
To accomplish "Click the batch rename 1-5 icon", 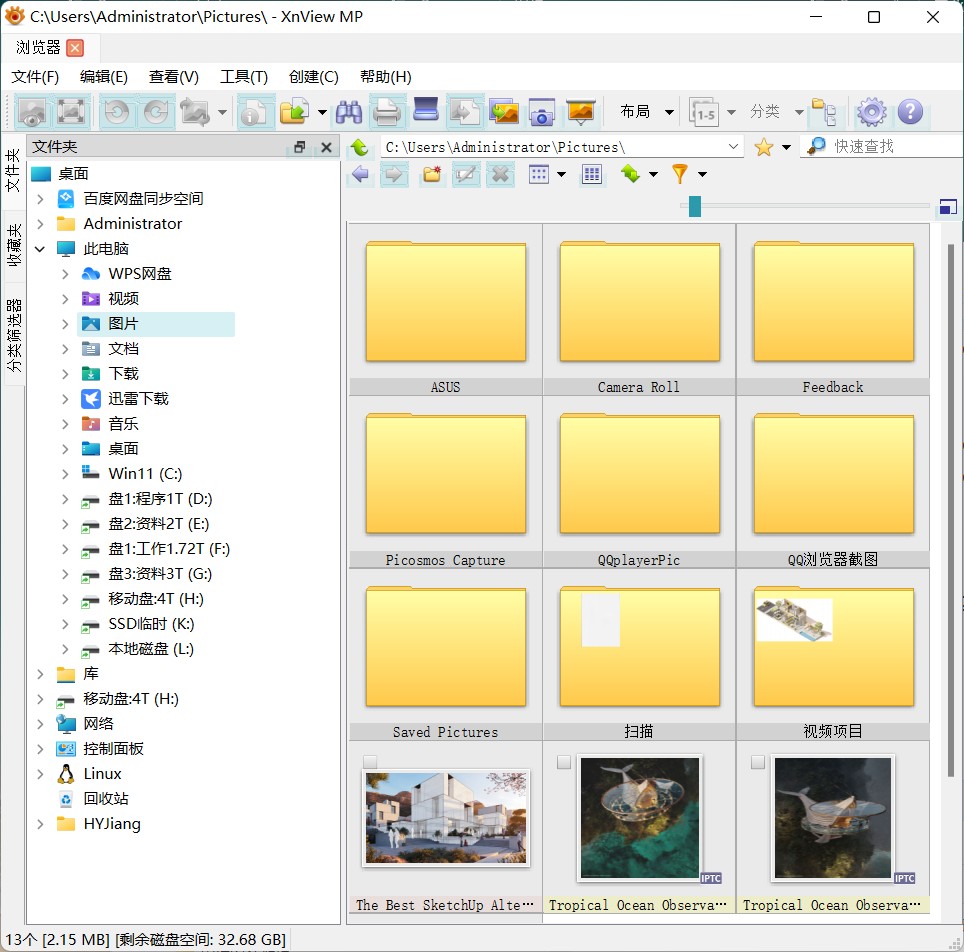I will 704,113.
